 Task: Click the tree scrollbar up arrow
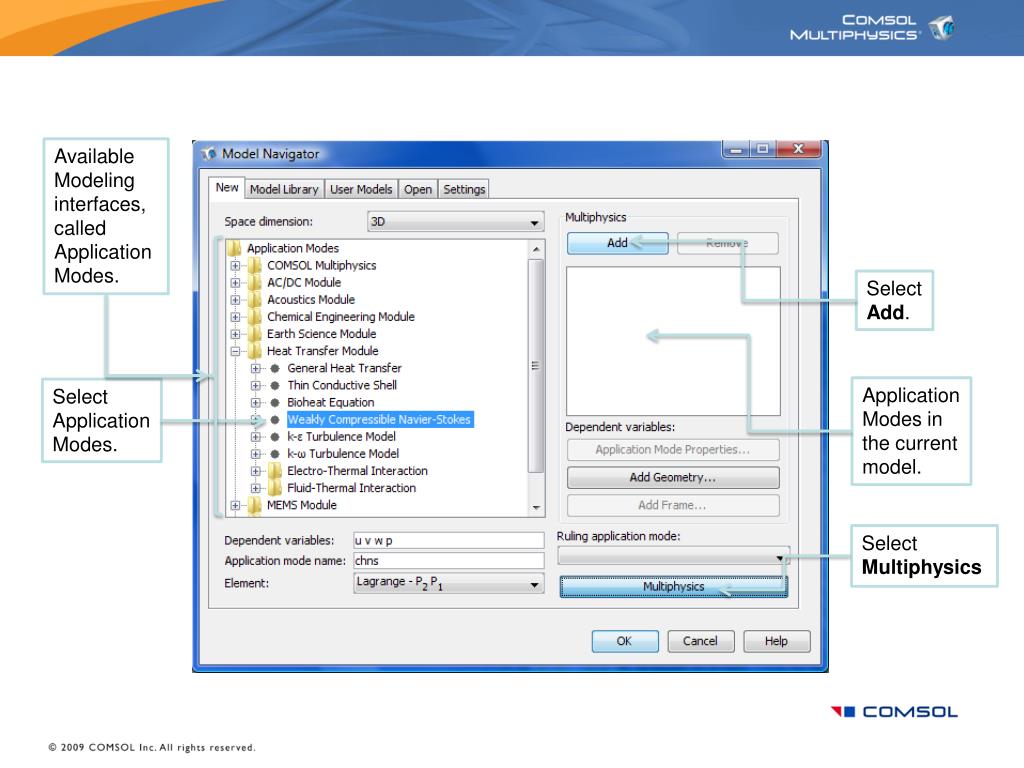point(536,249)
